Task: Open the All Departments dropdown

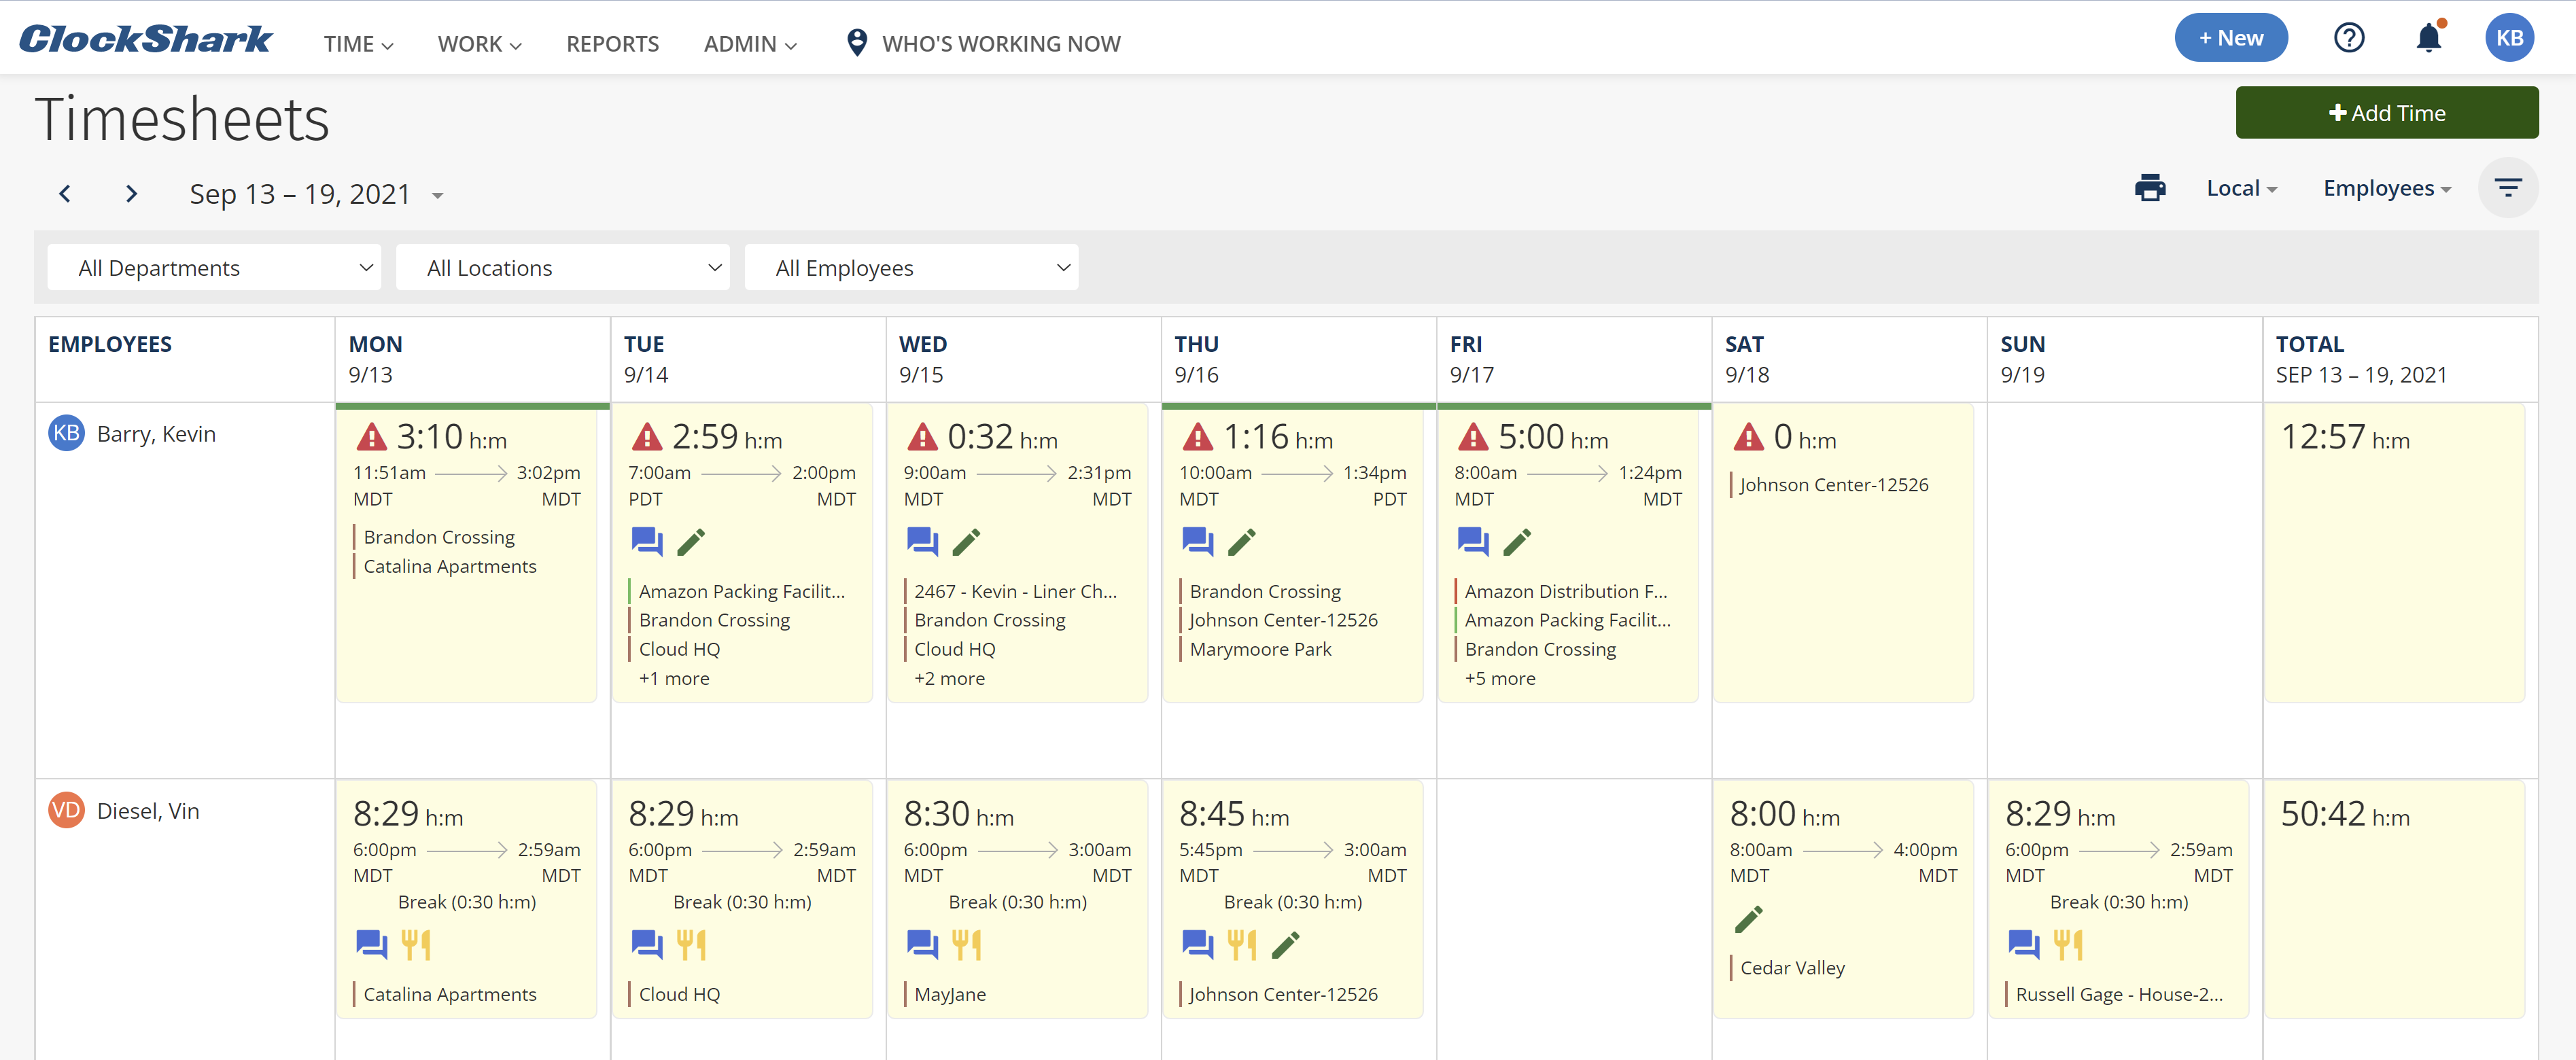Action: 213,267
